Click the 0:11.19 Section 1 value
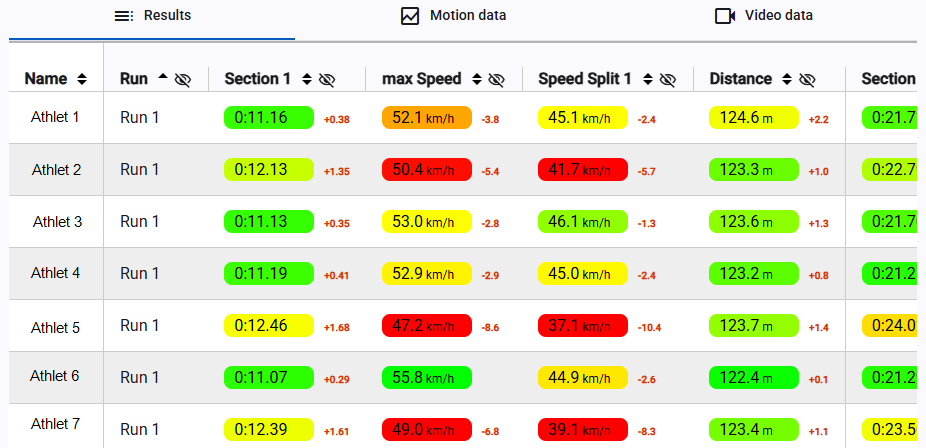 [269, 273]
